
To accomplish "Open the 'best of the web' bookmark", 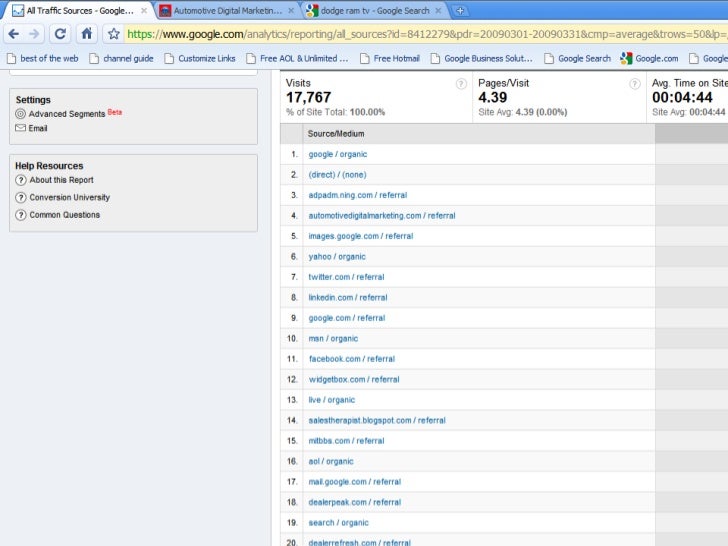I will 43,58.
